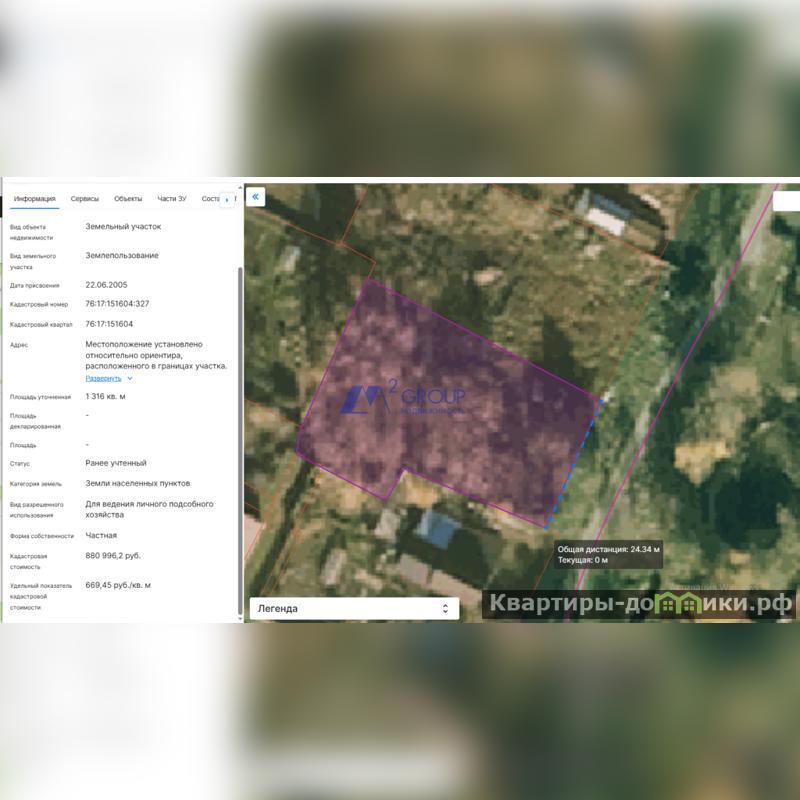The height and width of the screenshot is (800, 800).
Task: Collapse the info panel with double-chevron icon
Action: pyautogui.click(x=255, y=197)
